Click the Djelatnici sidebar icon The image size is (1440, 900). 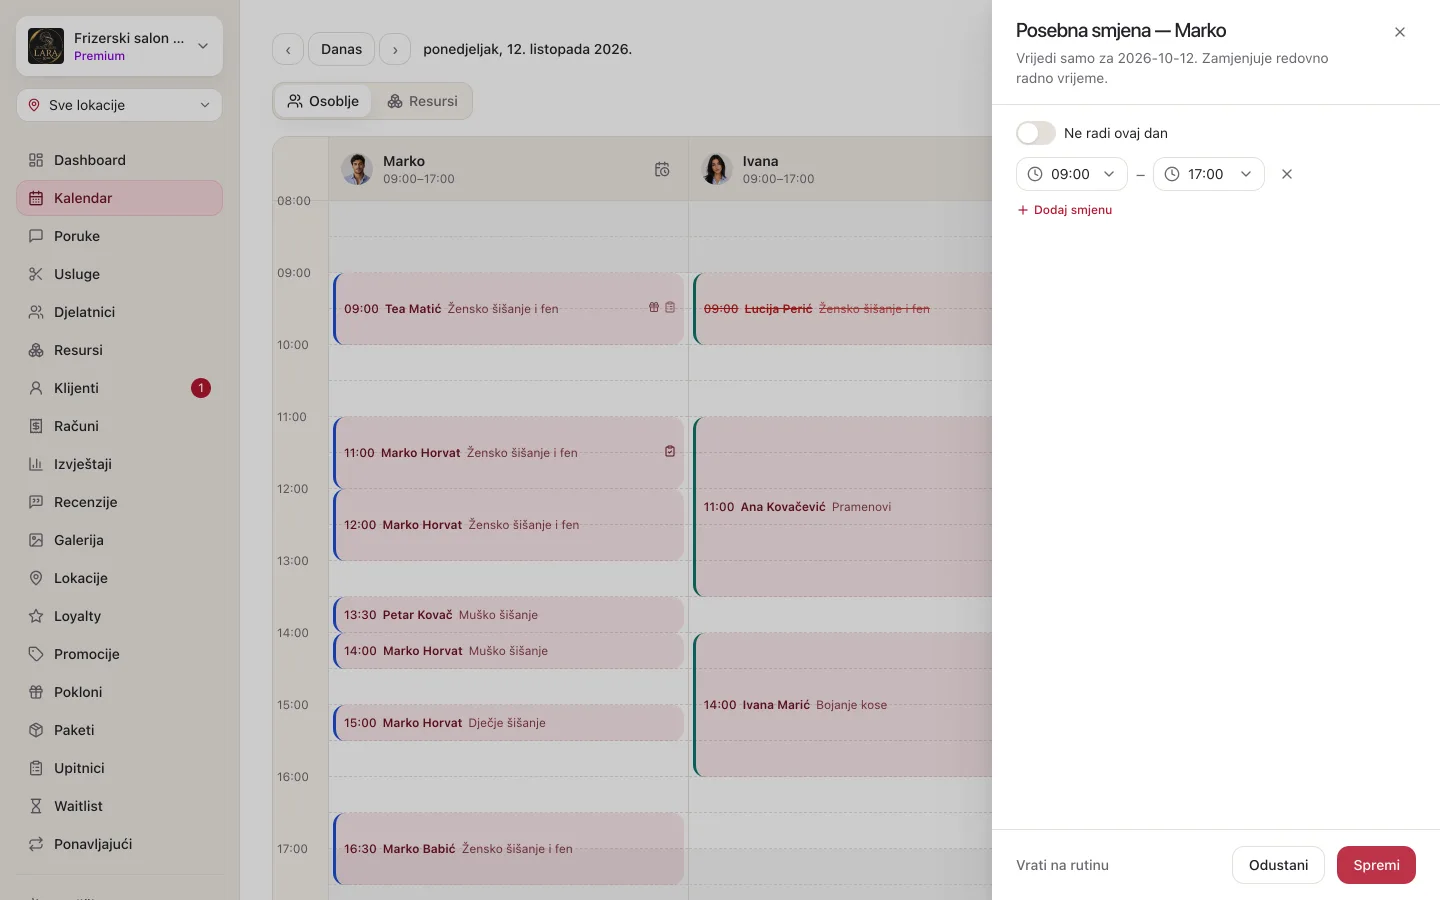pyautogui.click(x=36, y=312)
